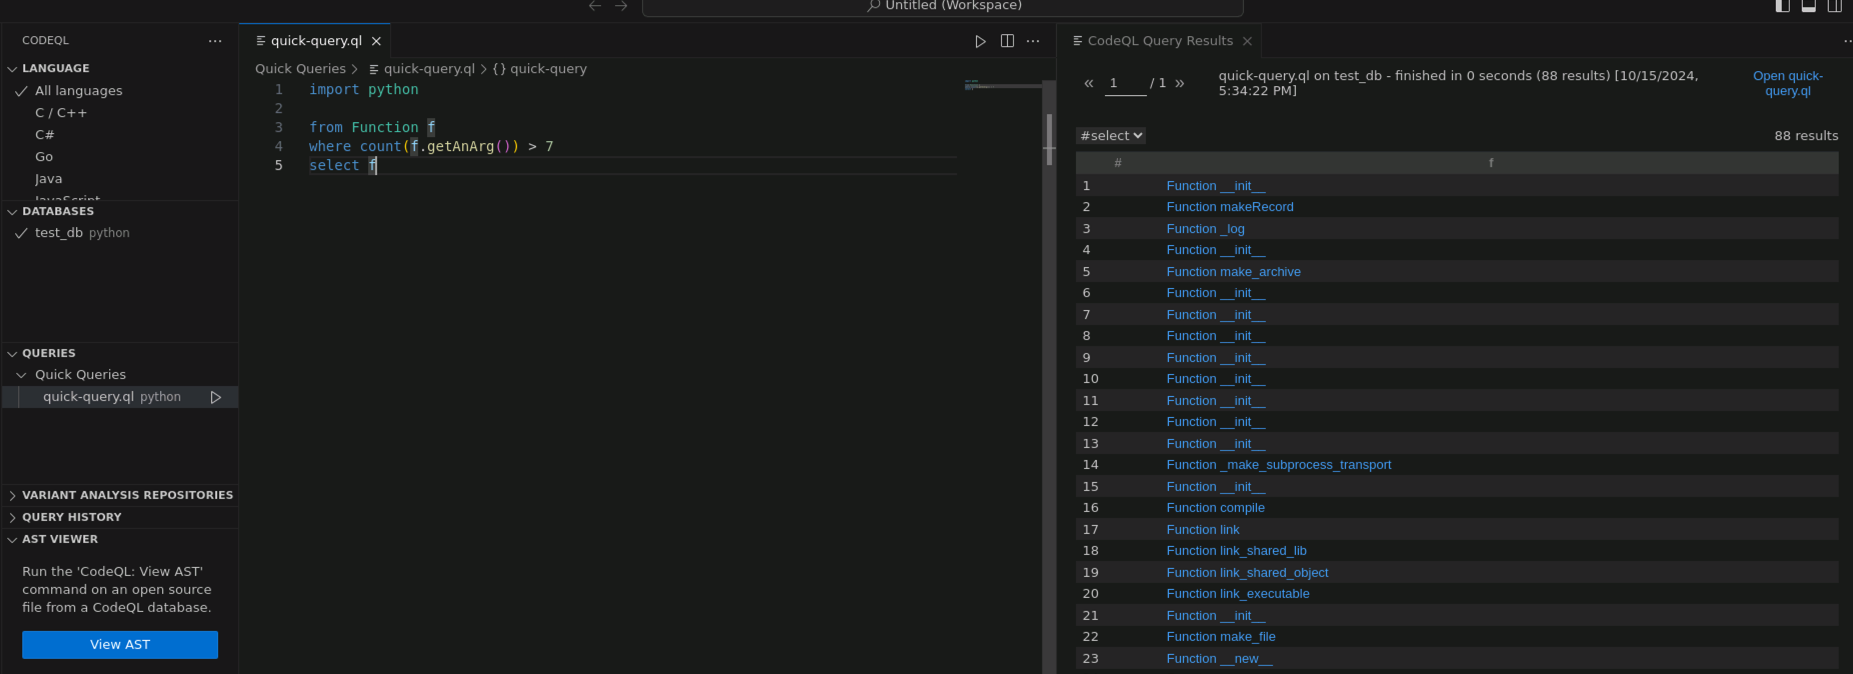Click the editor vertical scrollbar
The height and width of the screenshot is (674, 1853).
coord(1049,139)
